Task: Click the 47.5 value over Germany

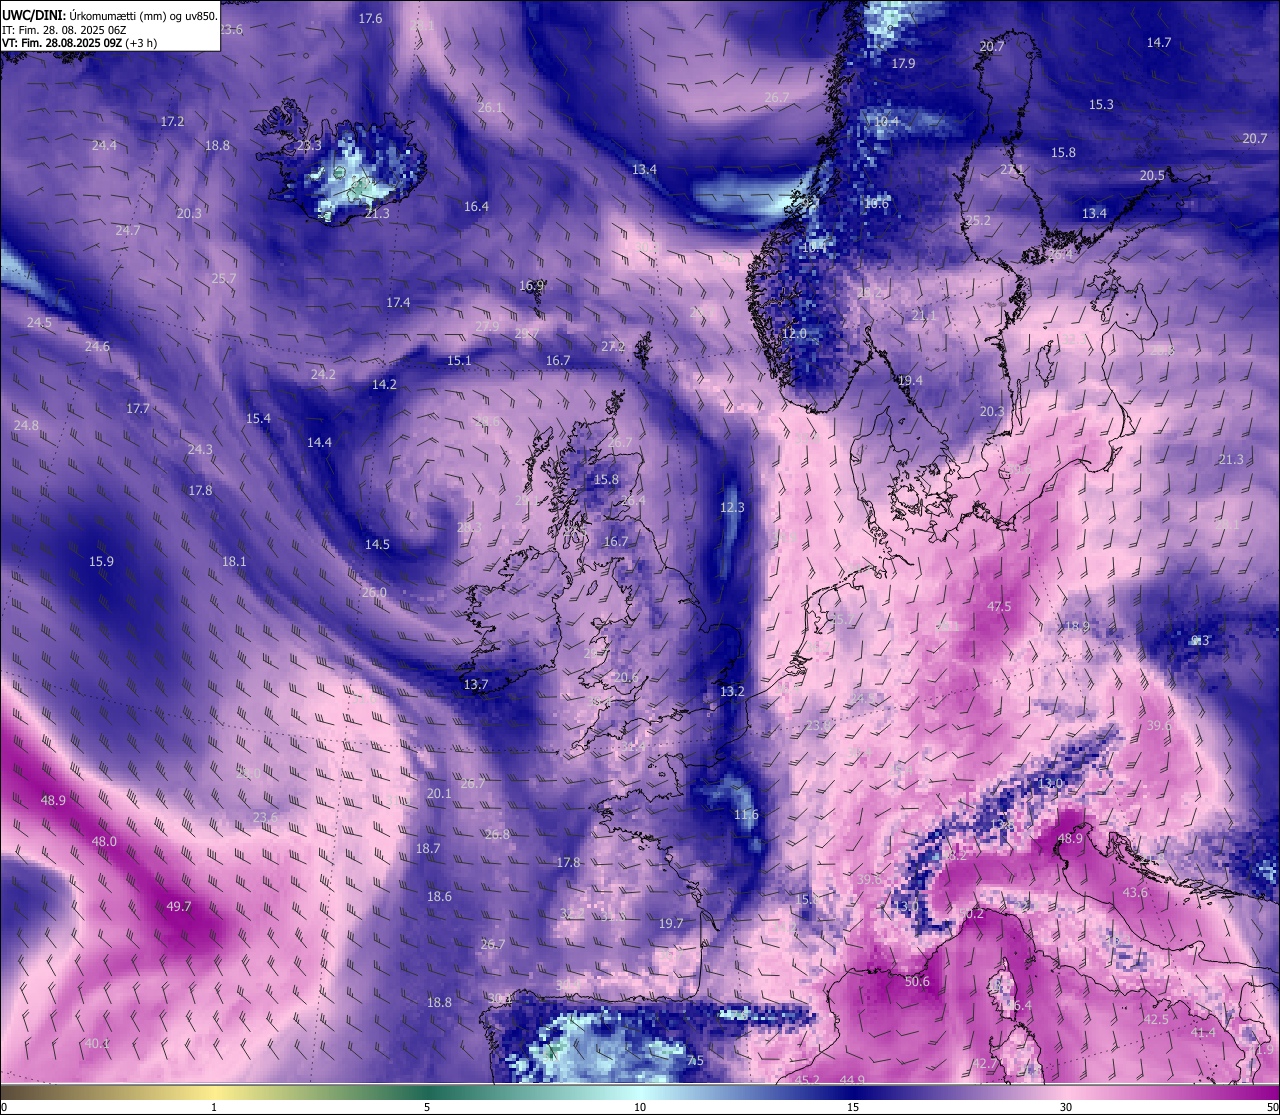Action: pyautogui.click(x=999, y=607)
